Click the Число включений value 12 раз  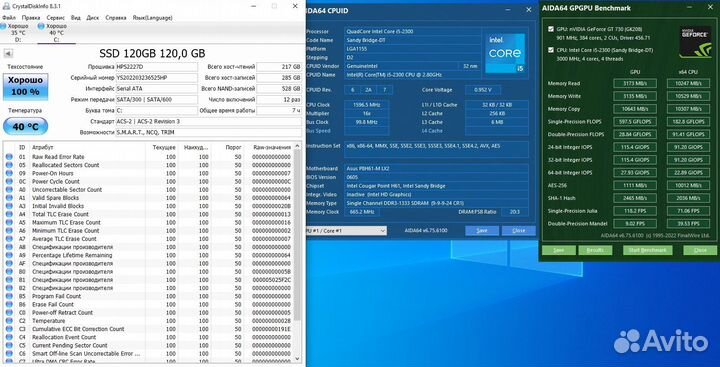tap(279, 100)
